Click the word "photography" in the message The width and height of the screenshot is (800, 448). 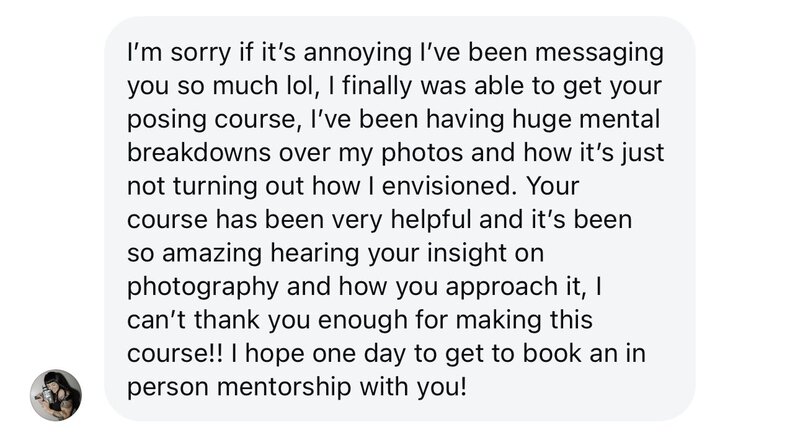[x=202, y=289]
